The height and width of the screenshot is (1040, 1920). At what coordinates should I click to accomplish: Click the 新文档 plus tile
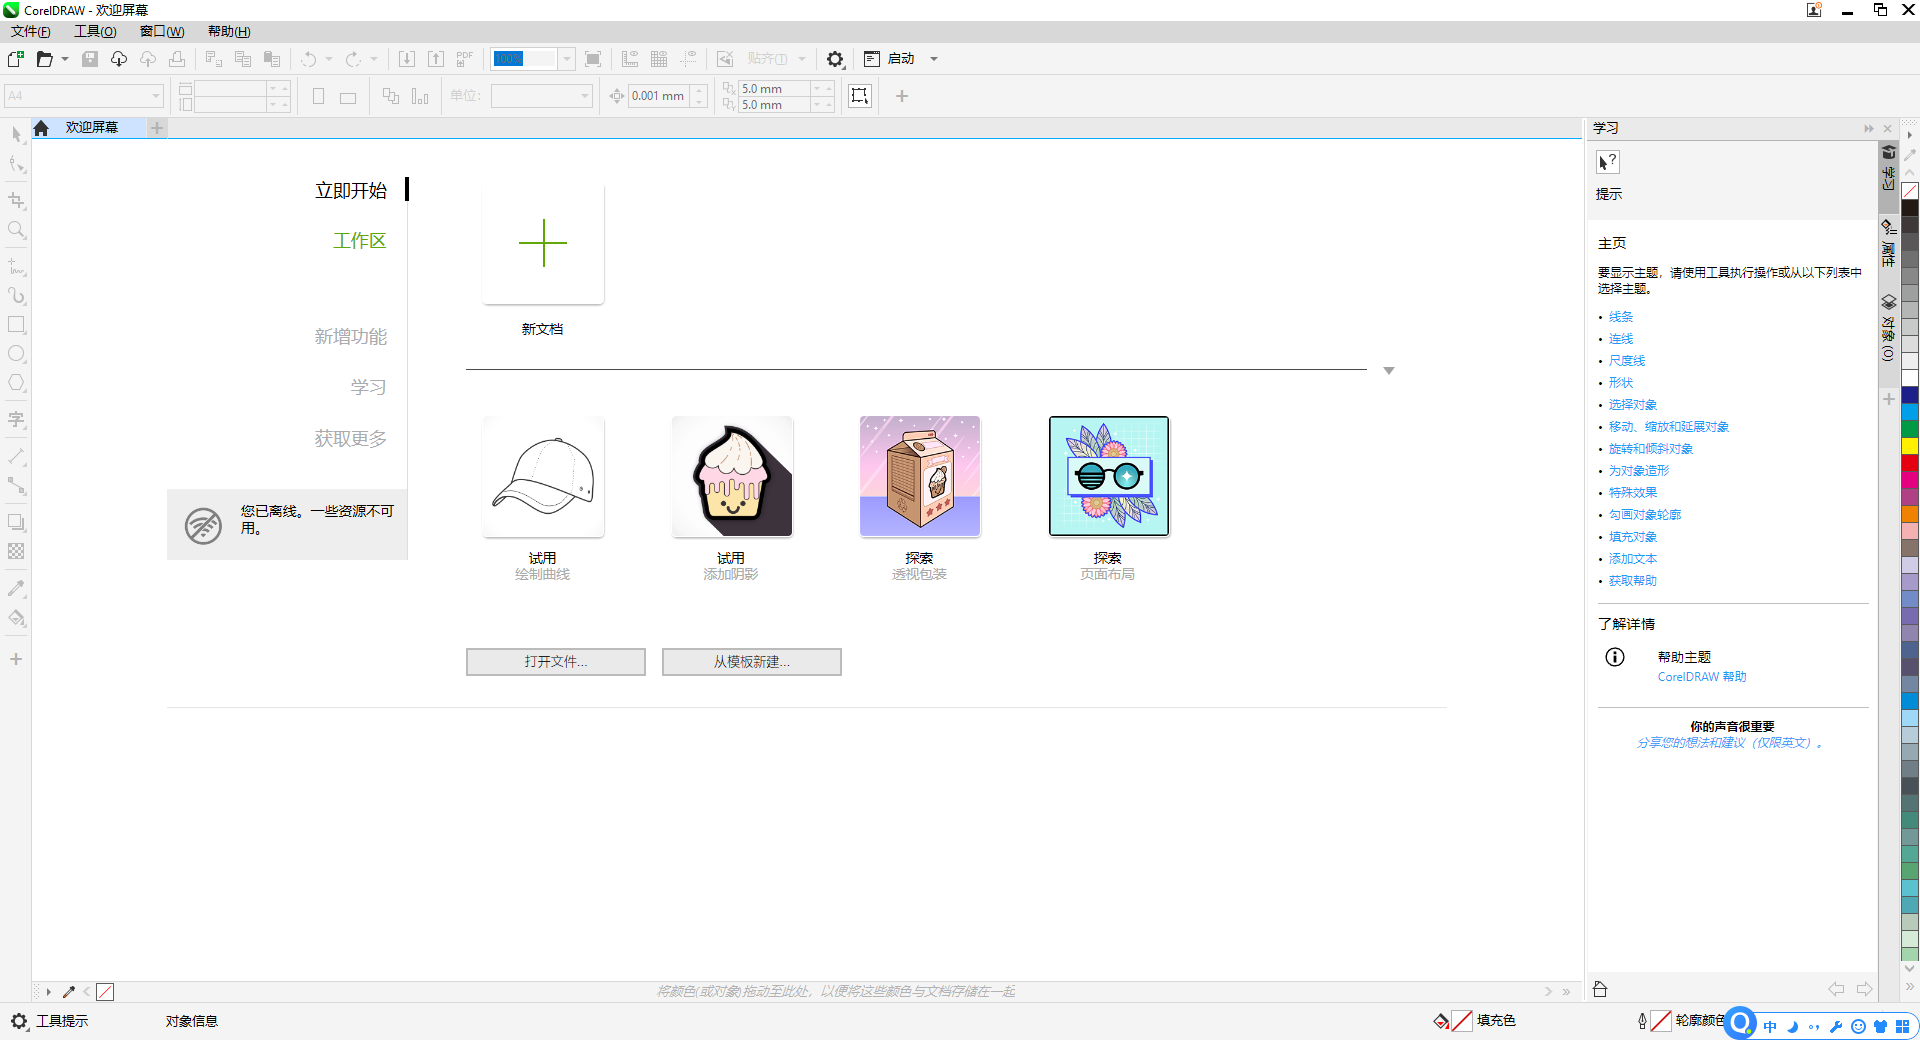tap(543, 243)
